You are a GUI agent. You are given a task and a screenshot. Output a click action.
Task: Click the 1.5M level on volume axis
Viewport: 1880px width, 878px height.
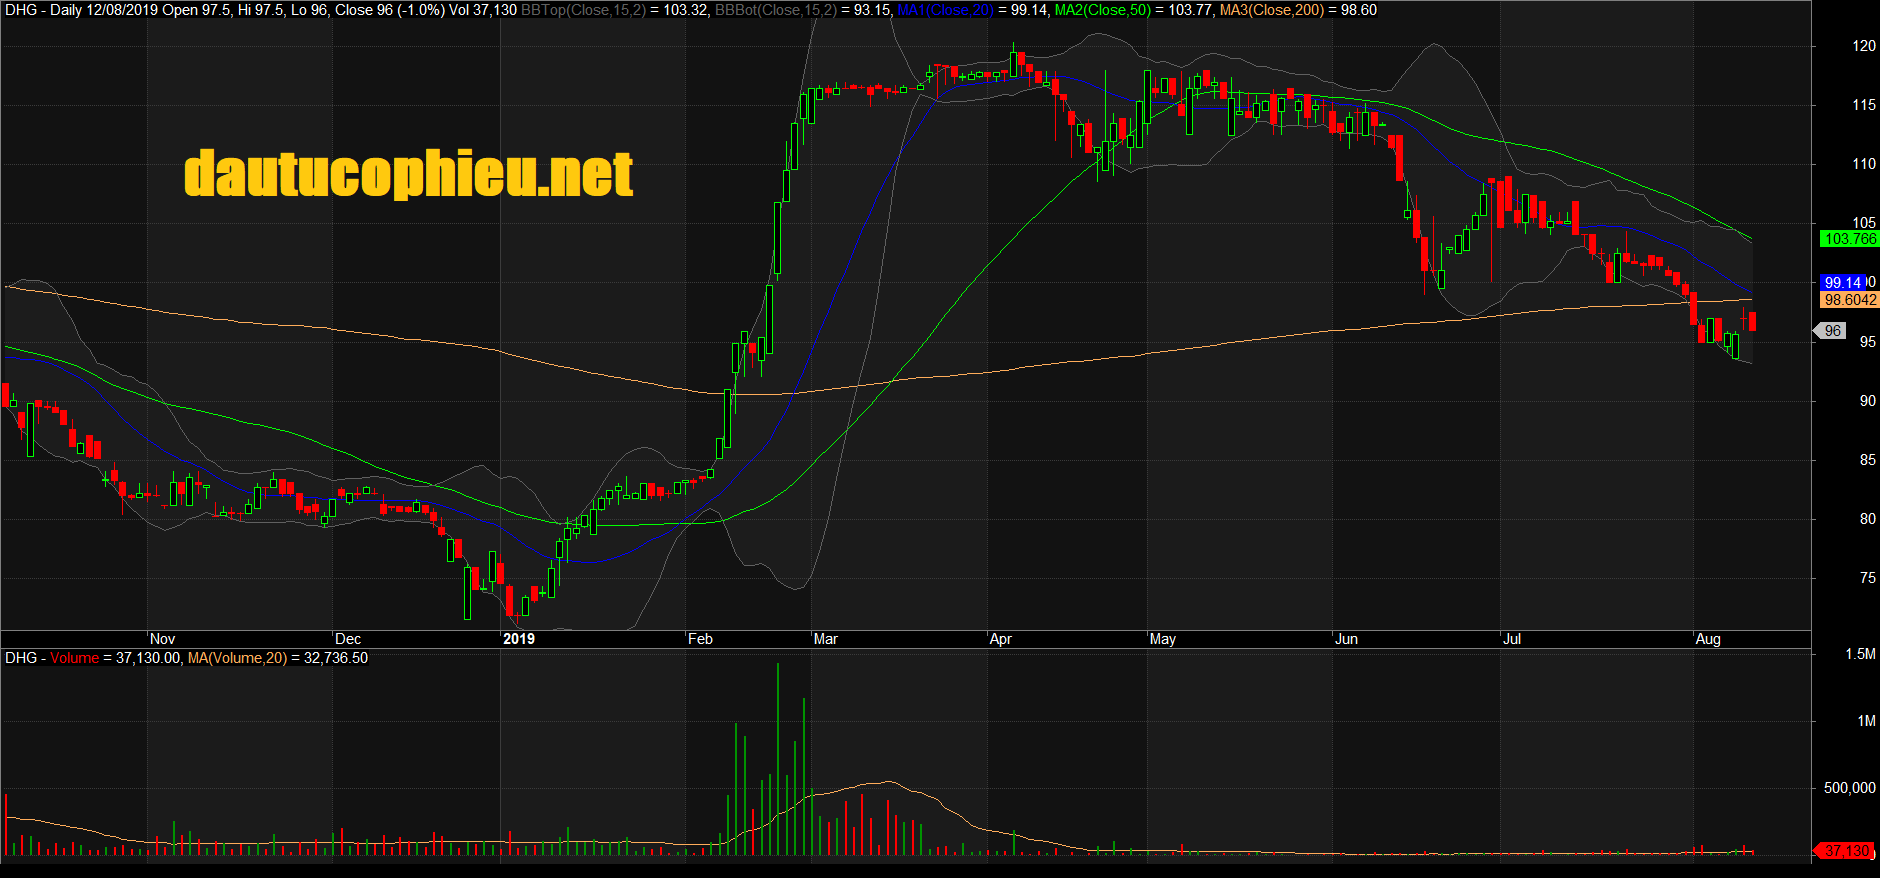pyautogui.click(x=1860, y=654)
